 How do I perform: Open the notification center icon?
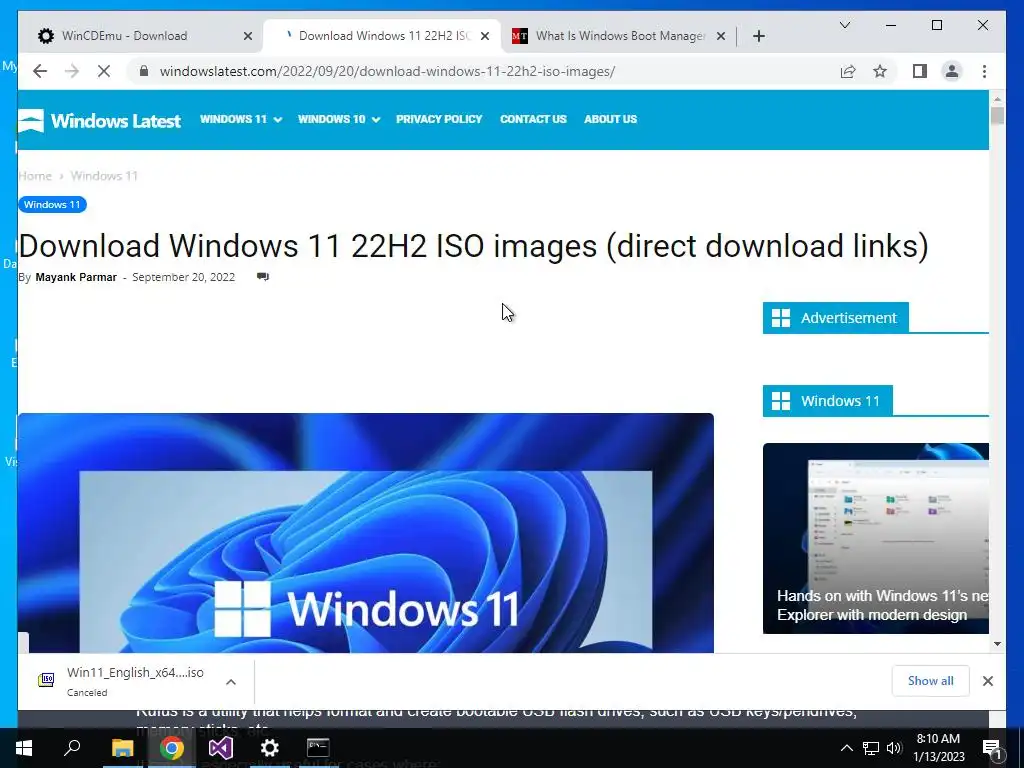point(992,749)
